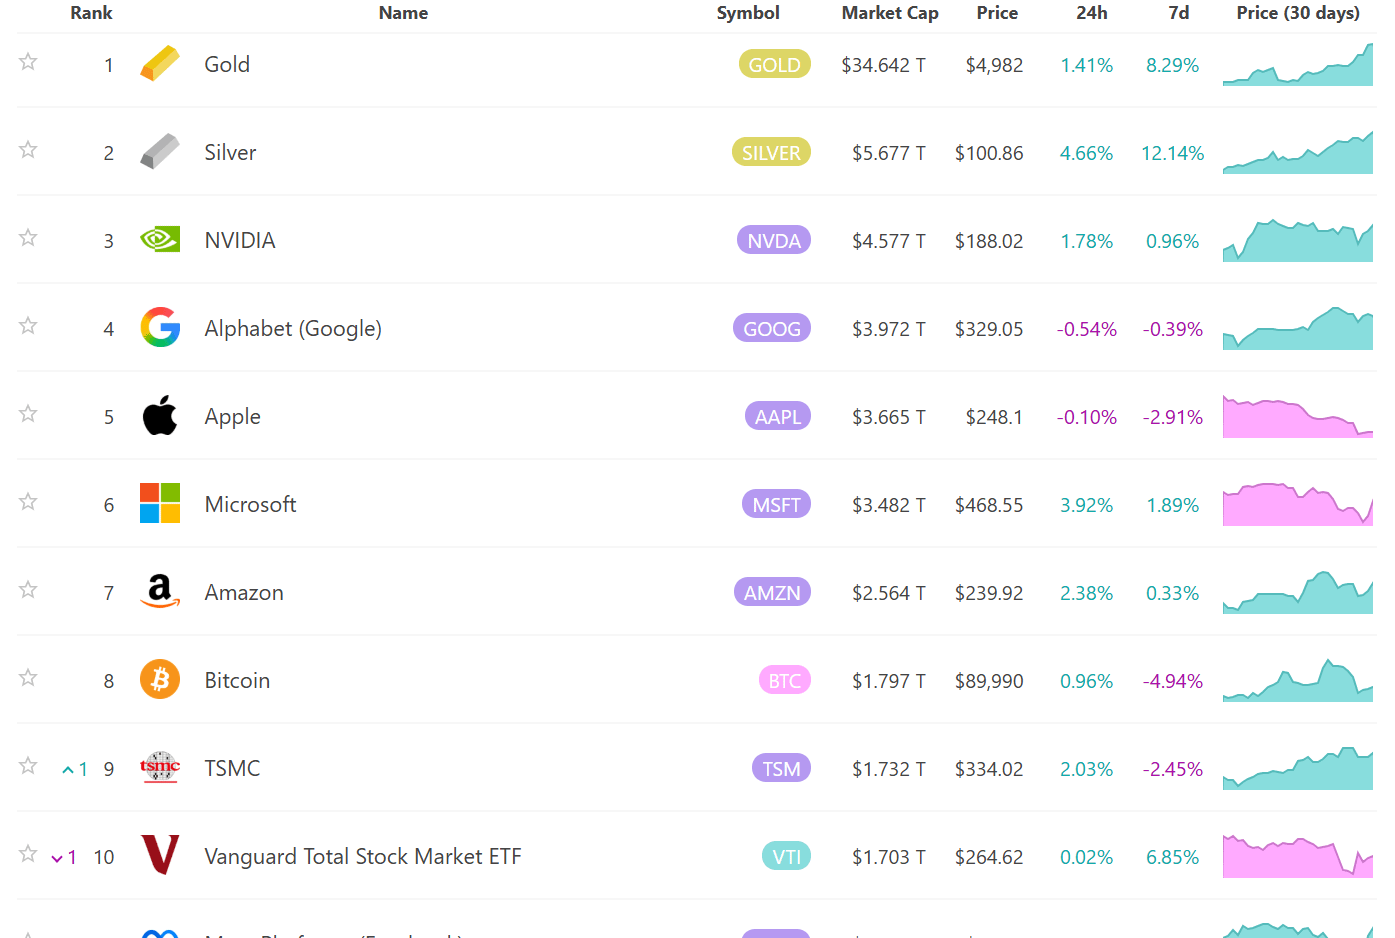Sort table by 24h change header
Image resolution: width=1395 pixels, height=938 pixels.
[1091, 13]
